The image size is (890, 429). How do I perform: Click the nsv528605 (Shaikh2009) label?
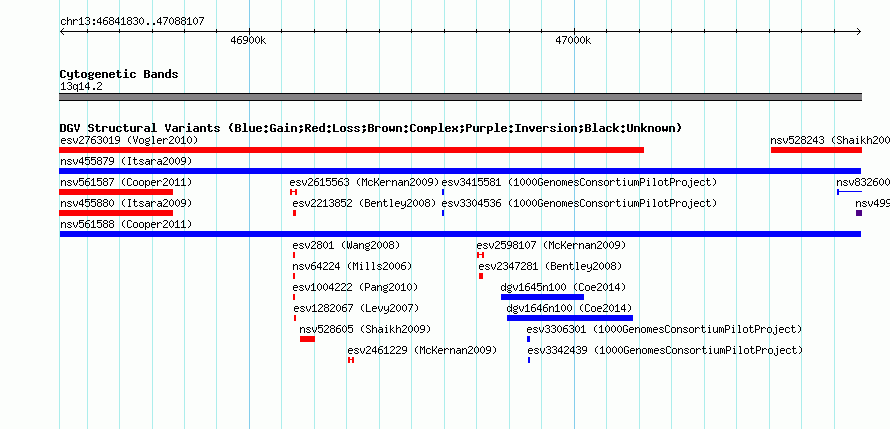[x=365, y=329]
